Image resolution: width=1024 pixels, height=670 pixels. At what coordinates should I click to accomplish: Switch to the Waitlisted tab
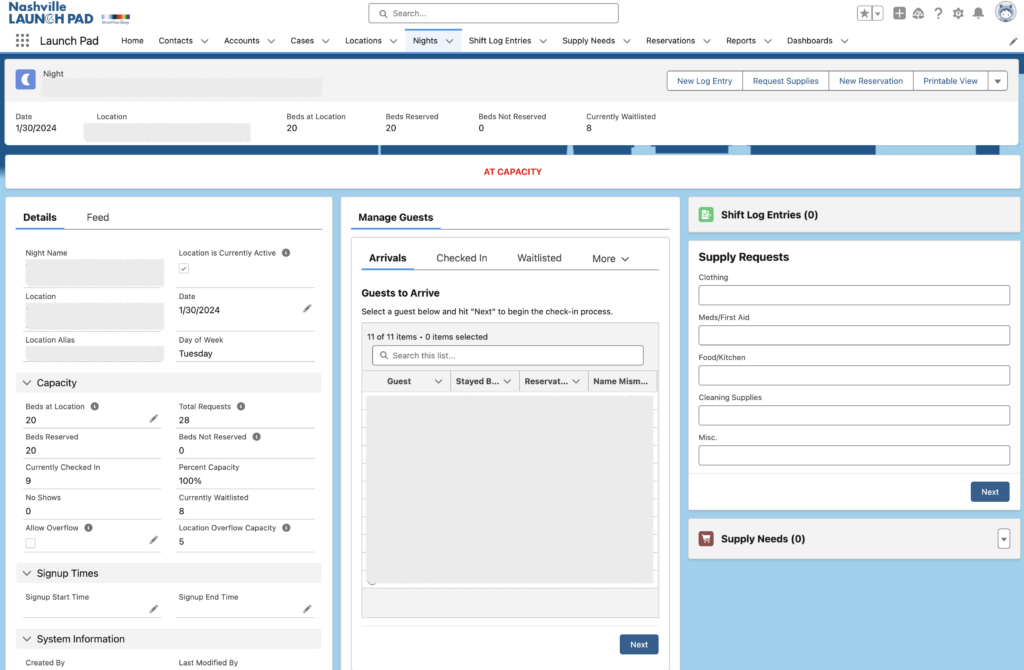(539, 258)
